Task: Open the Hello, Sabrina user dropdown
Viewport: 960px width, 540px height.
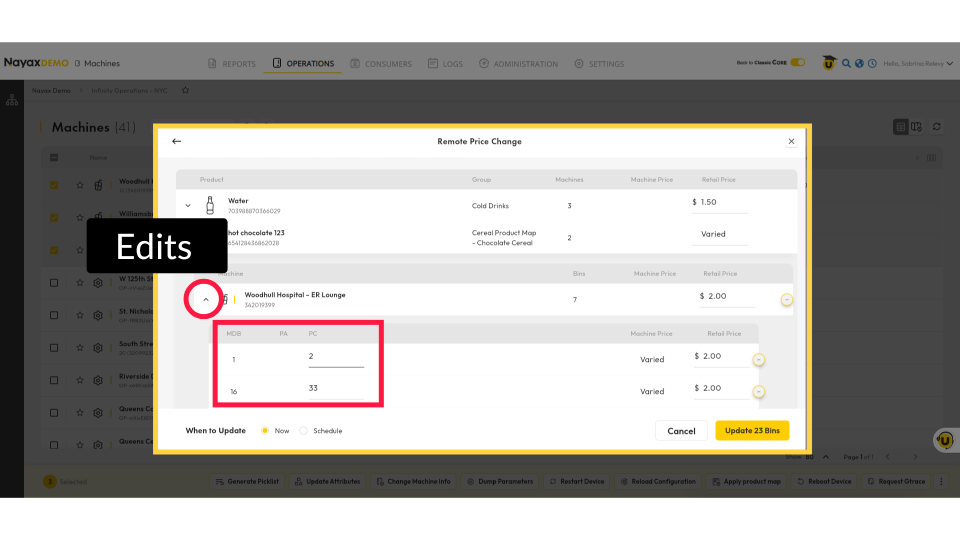Action: [x=916, y=63]
